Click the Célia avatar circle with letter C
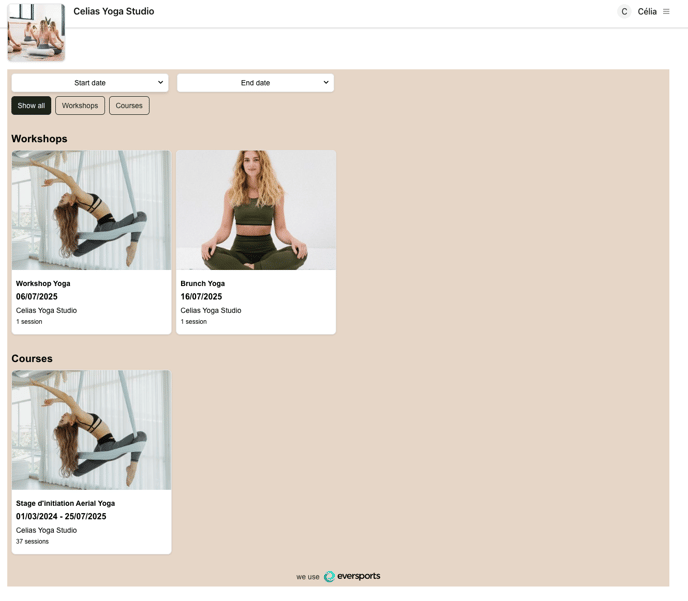Screen dimensions: 688x601 pyautogui.click(x=624, y=11)
